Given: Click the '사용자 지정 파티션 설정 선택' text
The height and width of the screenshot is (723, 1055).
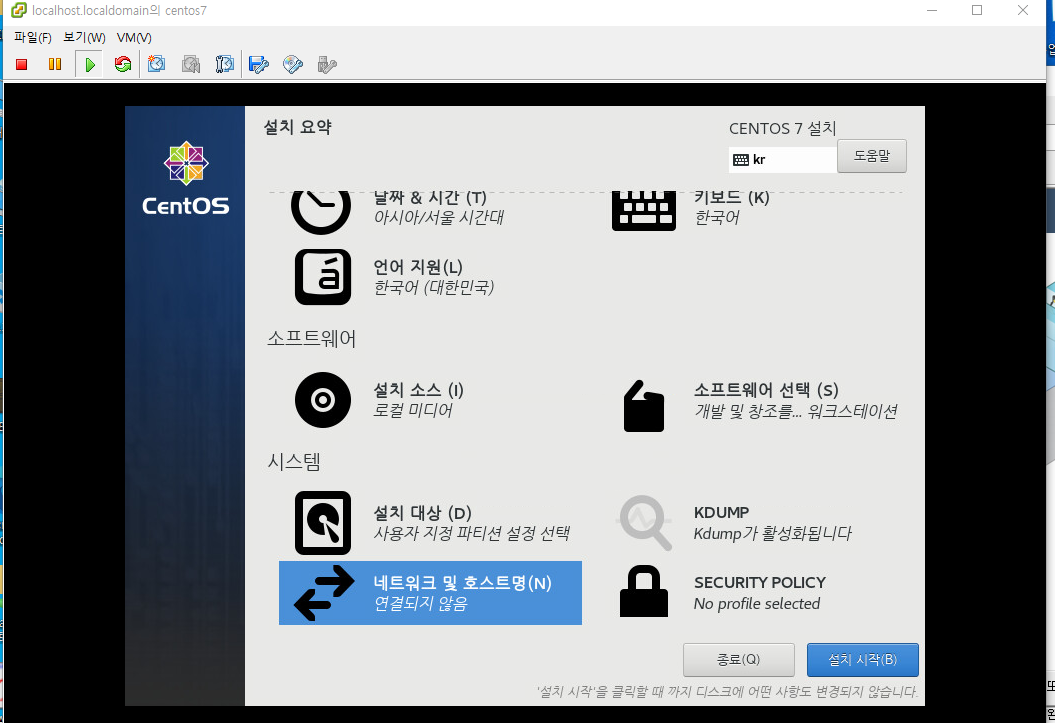Looking at the screenshot, I should click(x=472, y=533).
